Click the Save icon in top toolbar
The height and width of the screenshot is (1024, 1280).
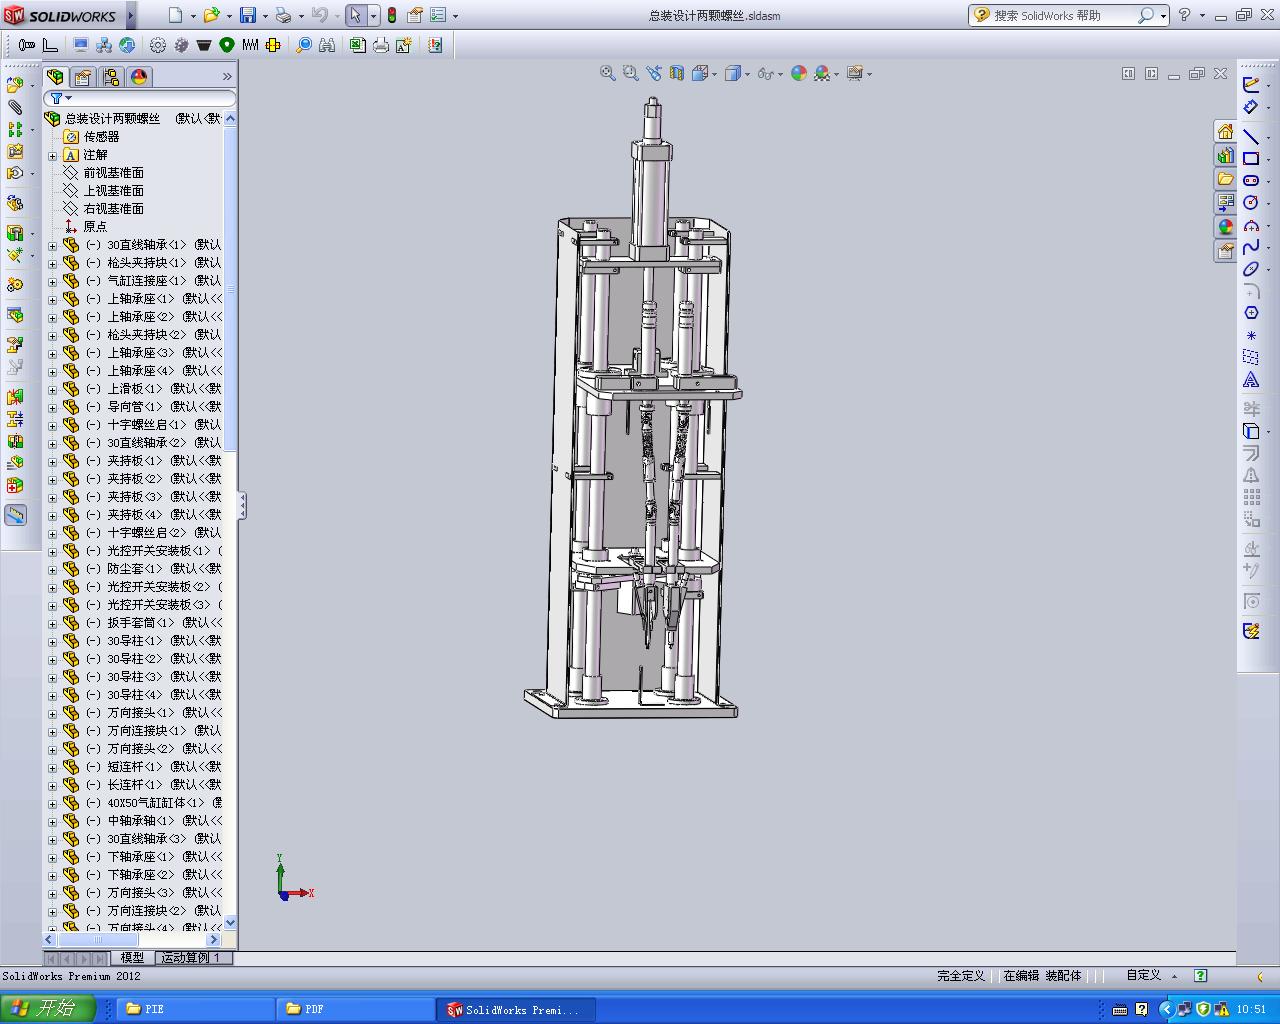(x=247, y=15)
